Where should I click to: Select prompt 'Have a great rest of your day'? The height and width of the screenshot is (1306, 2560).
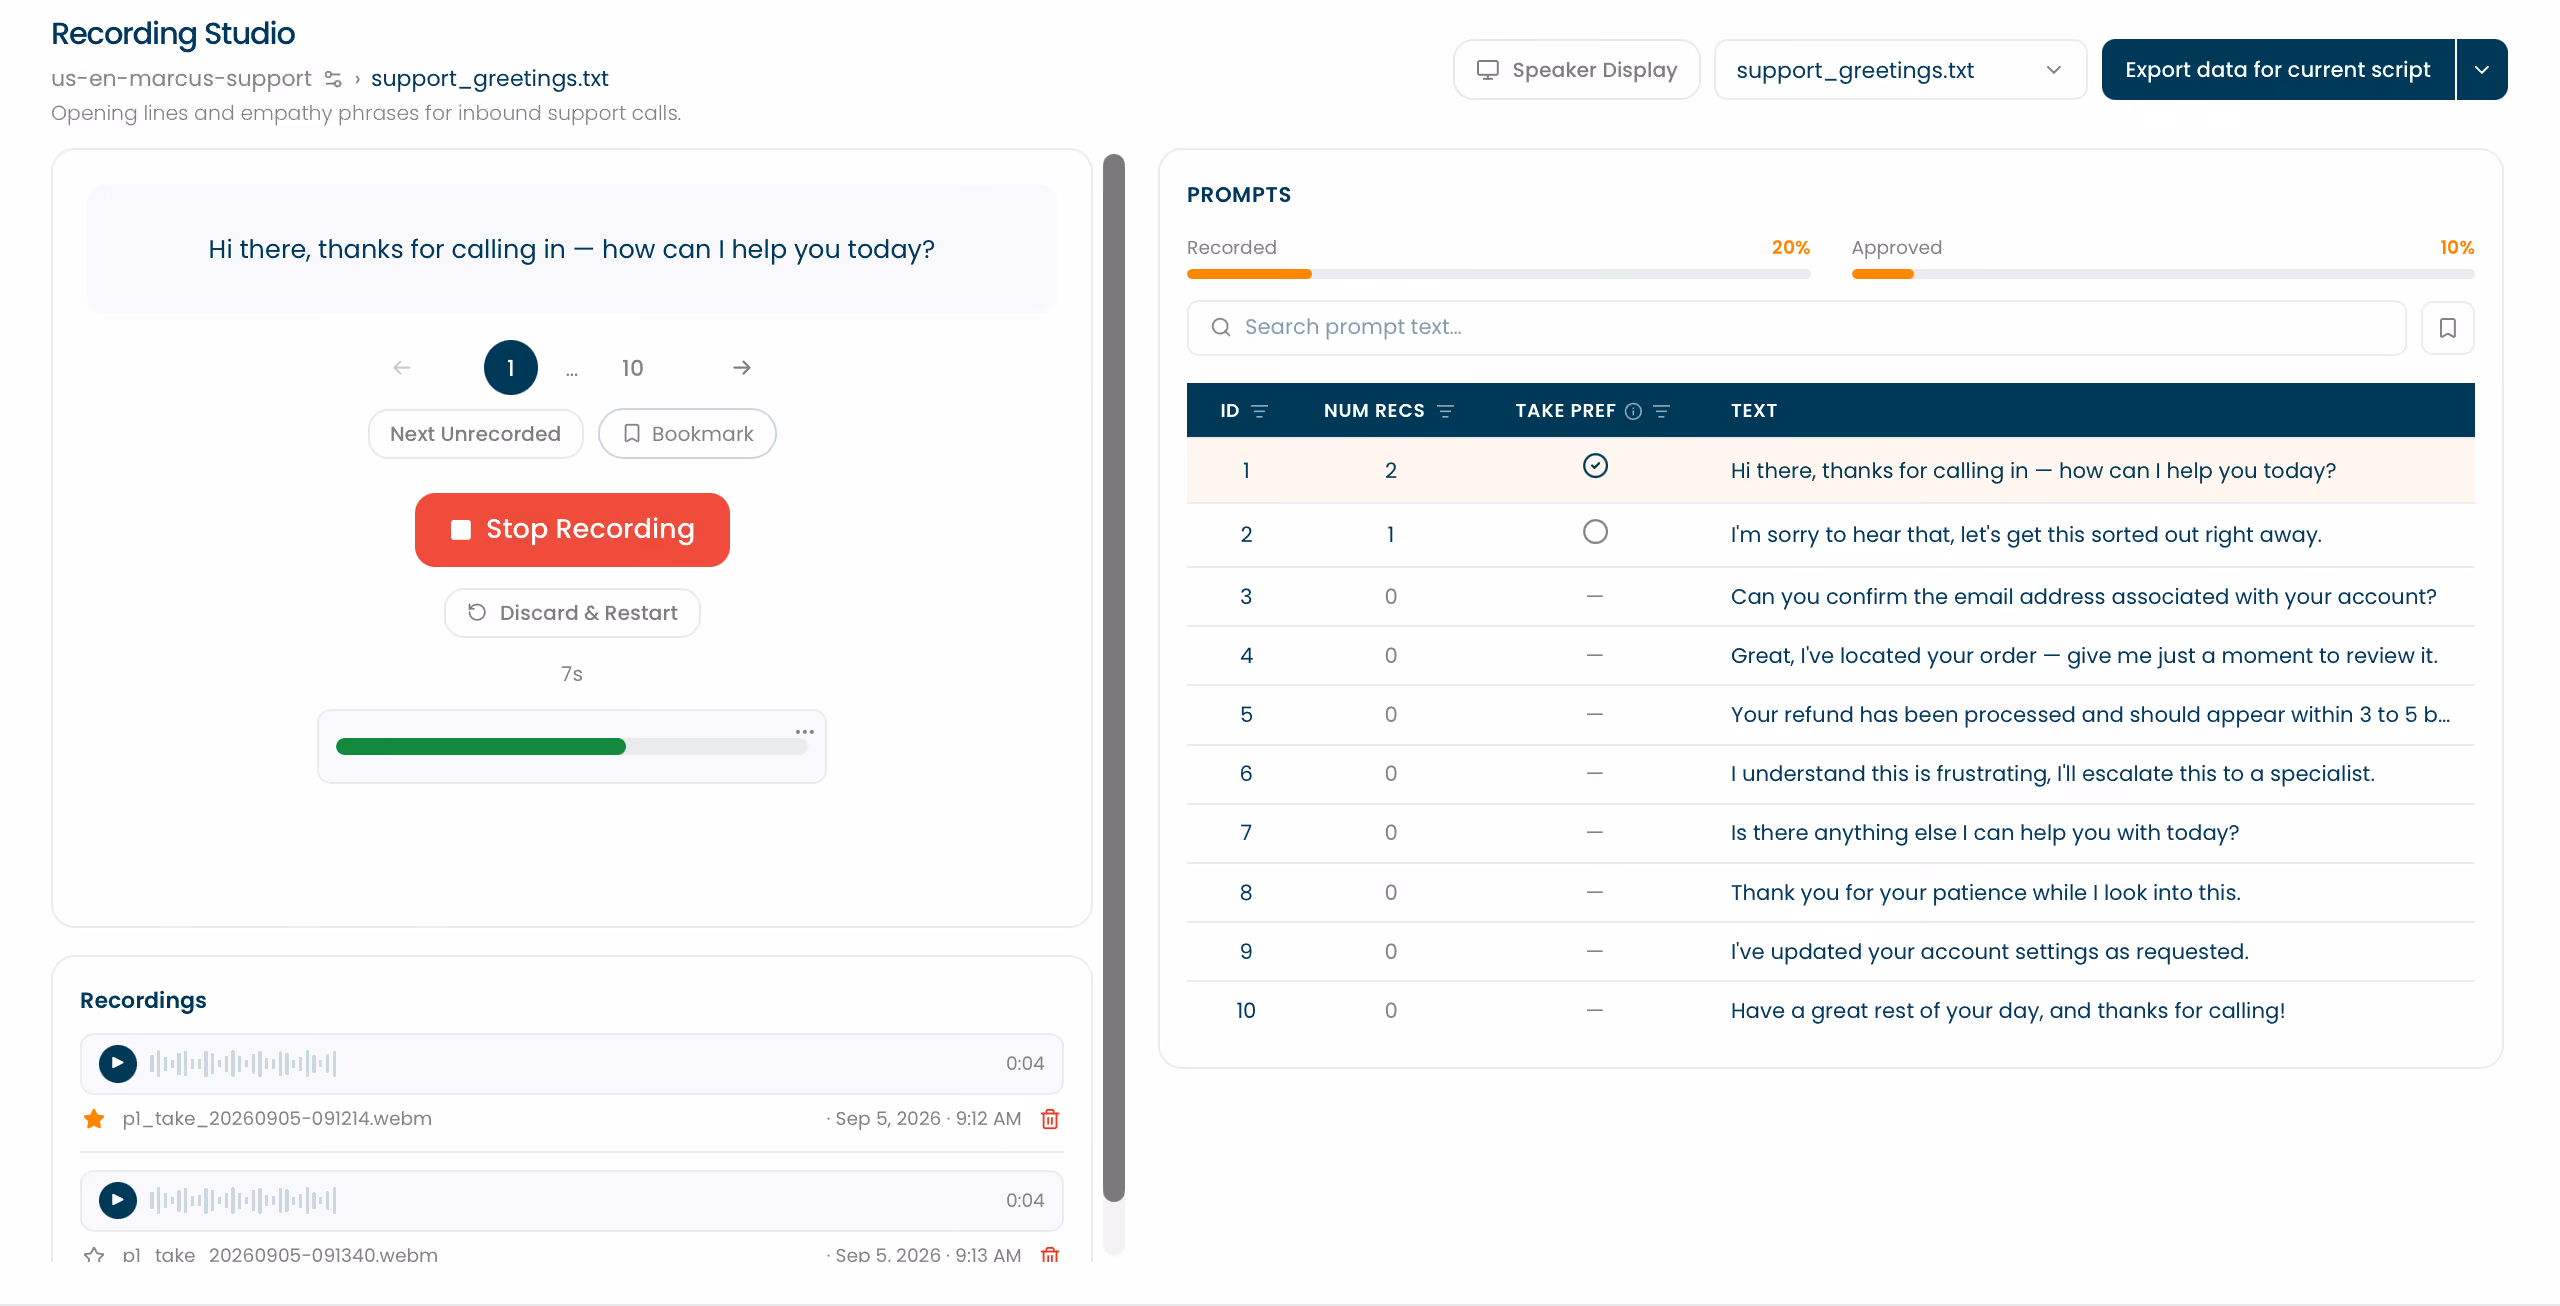pyautogui.click(x=1831, y=1011)
